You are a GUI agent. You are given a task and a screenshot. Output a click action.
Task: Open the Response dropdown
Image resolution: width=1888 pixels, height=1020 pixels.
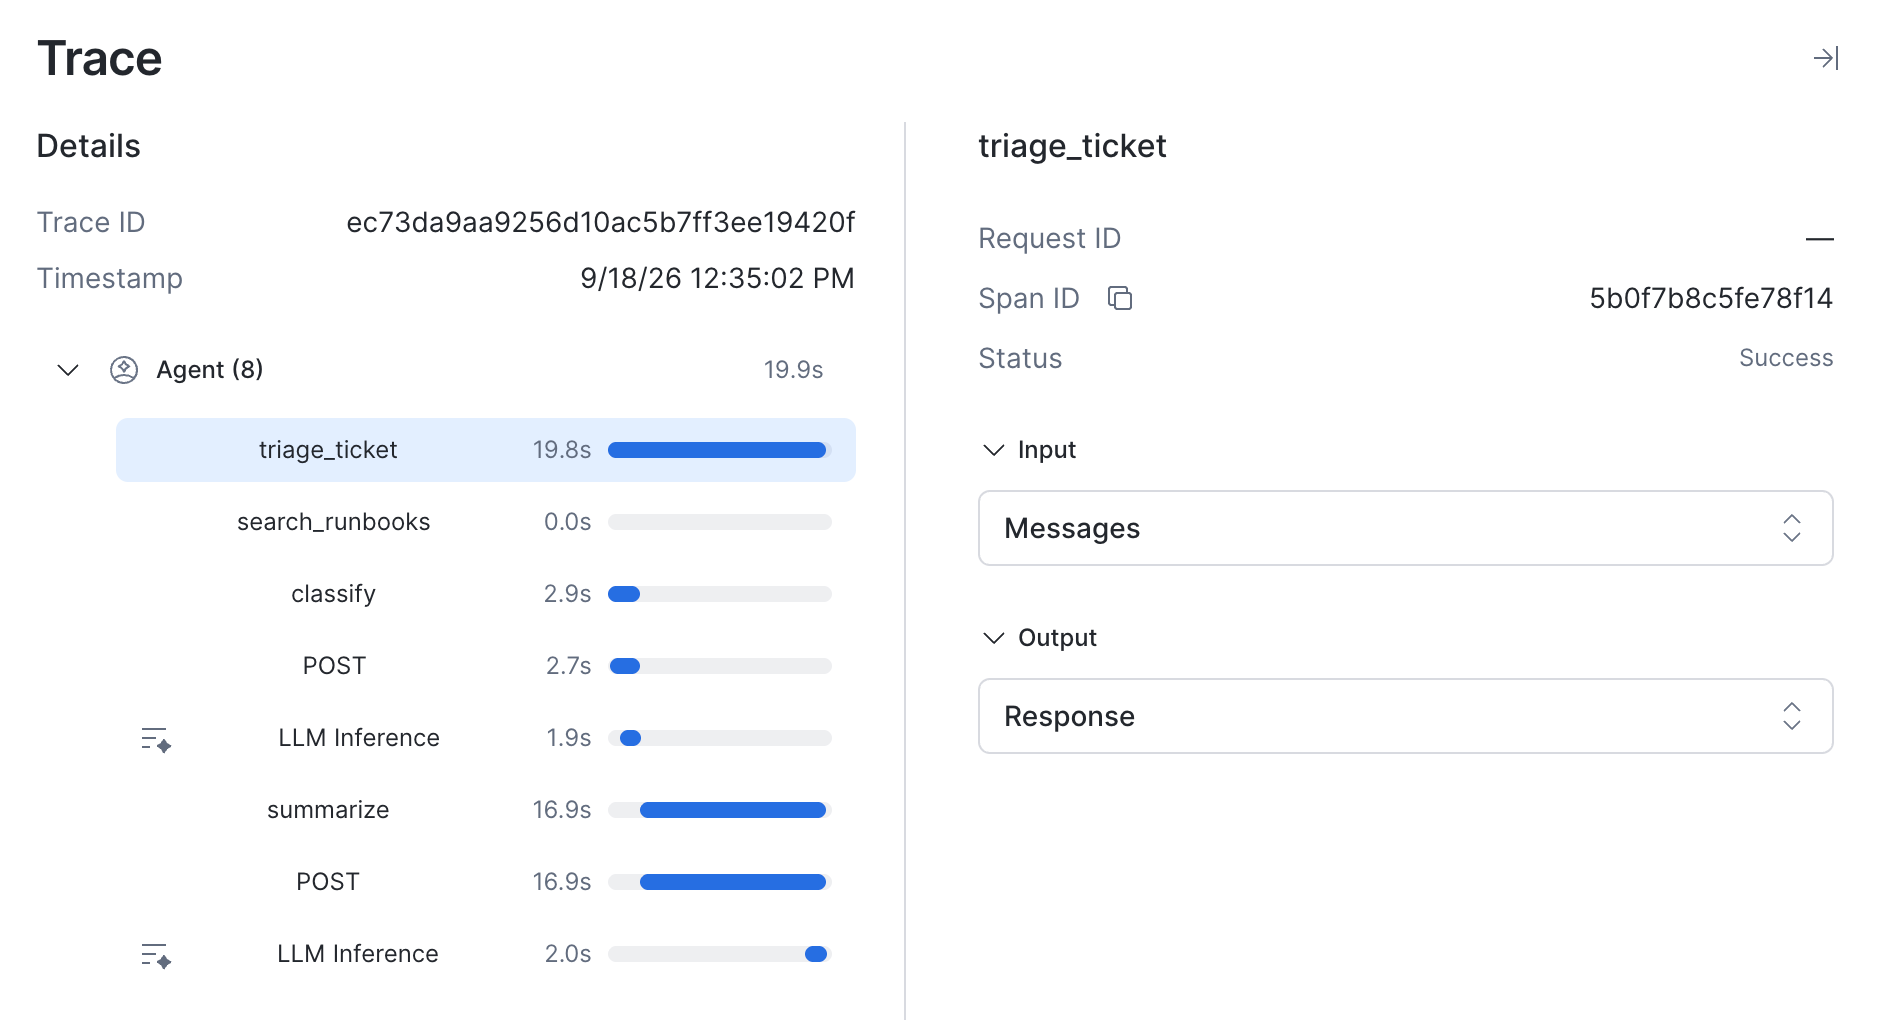[x=1405, y=716]
